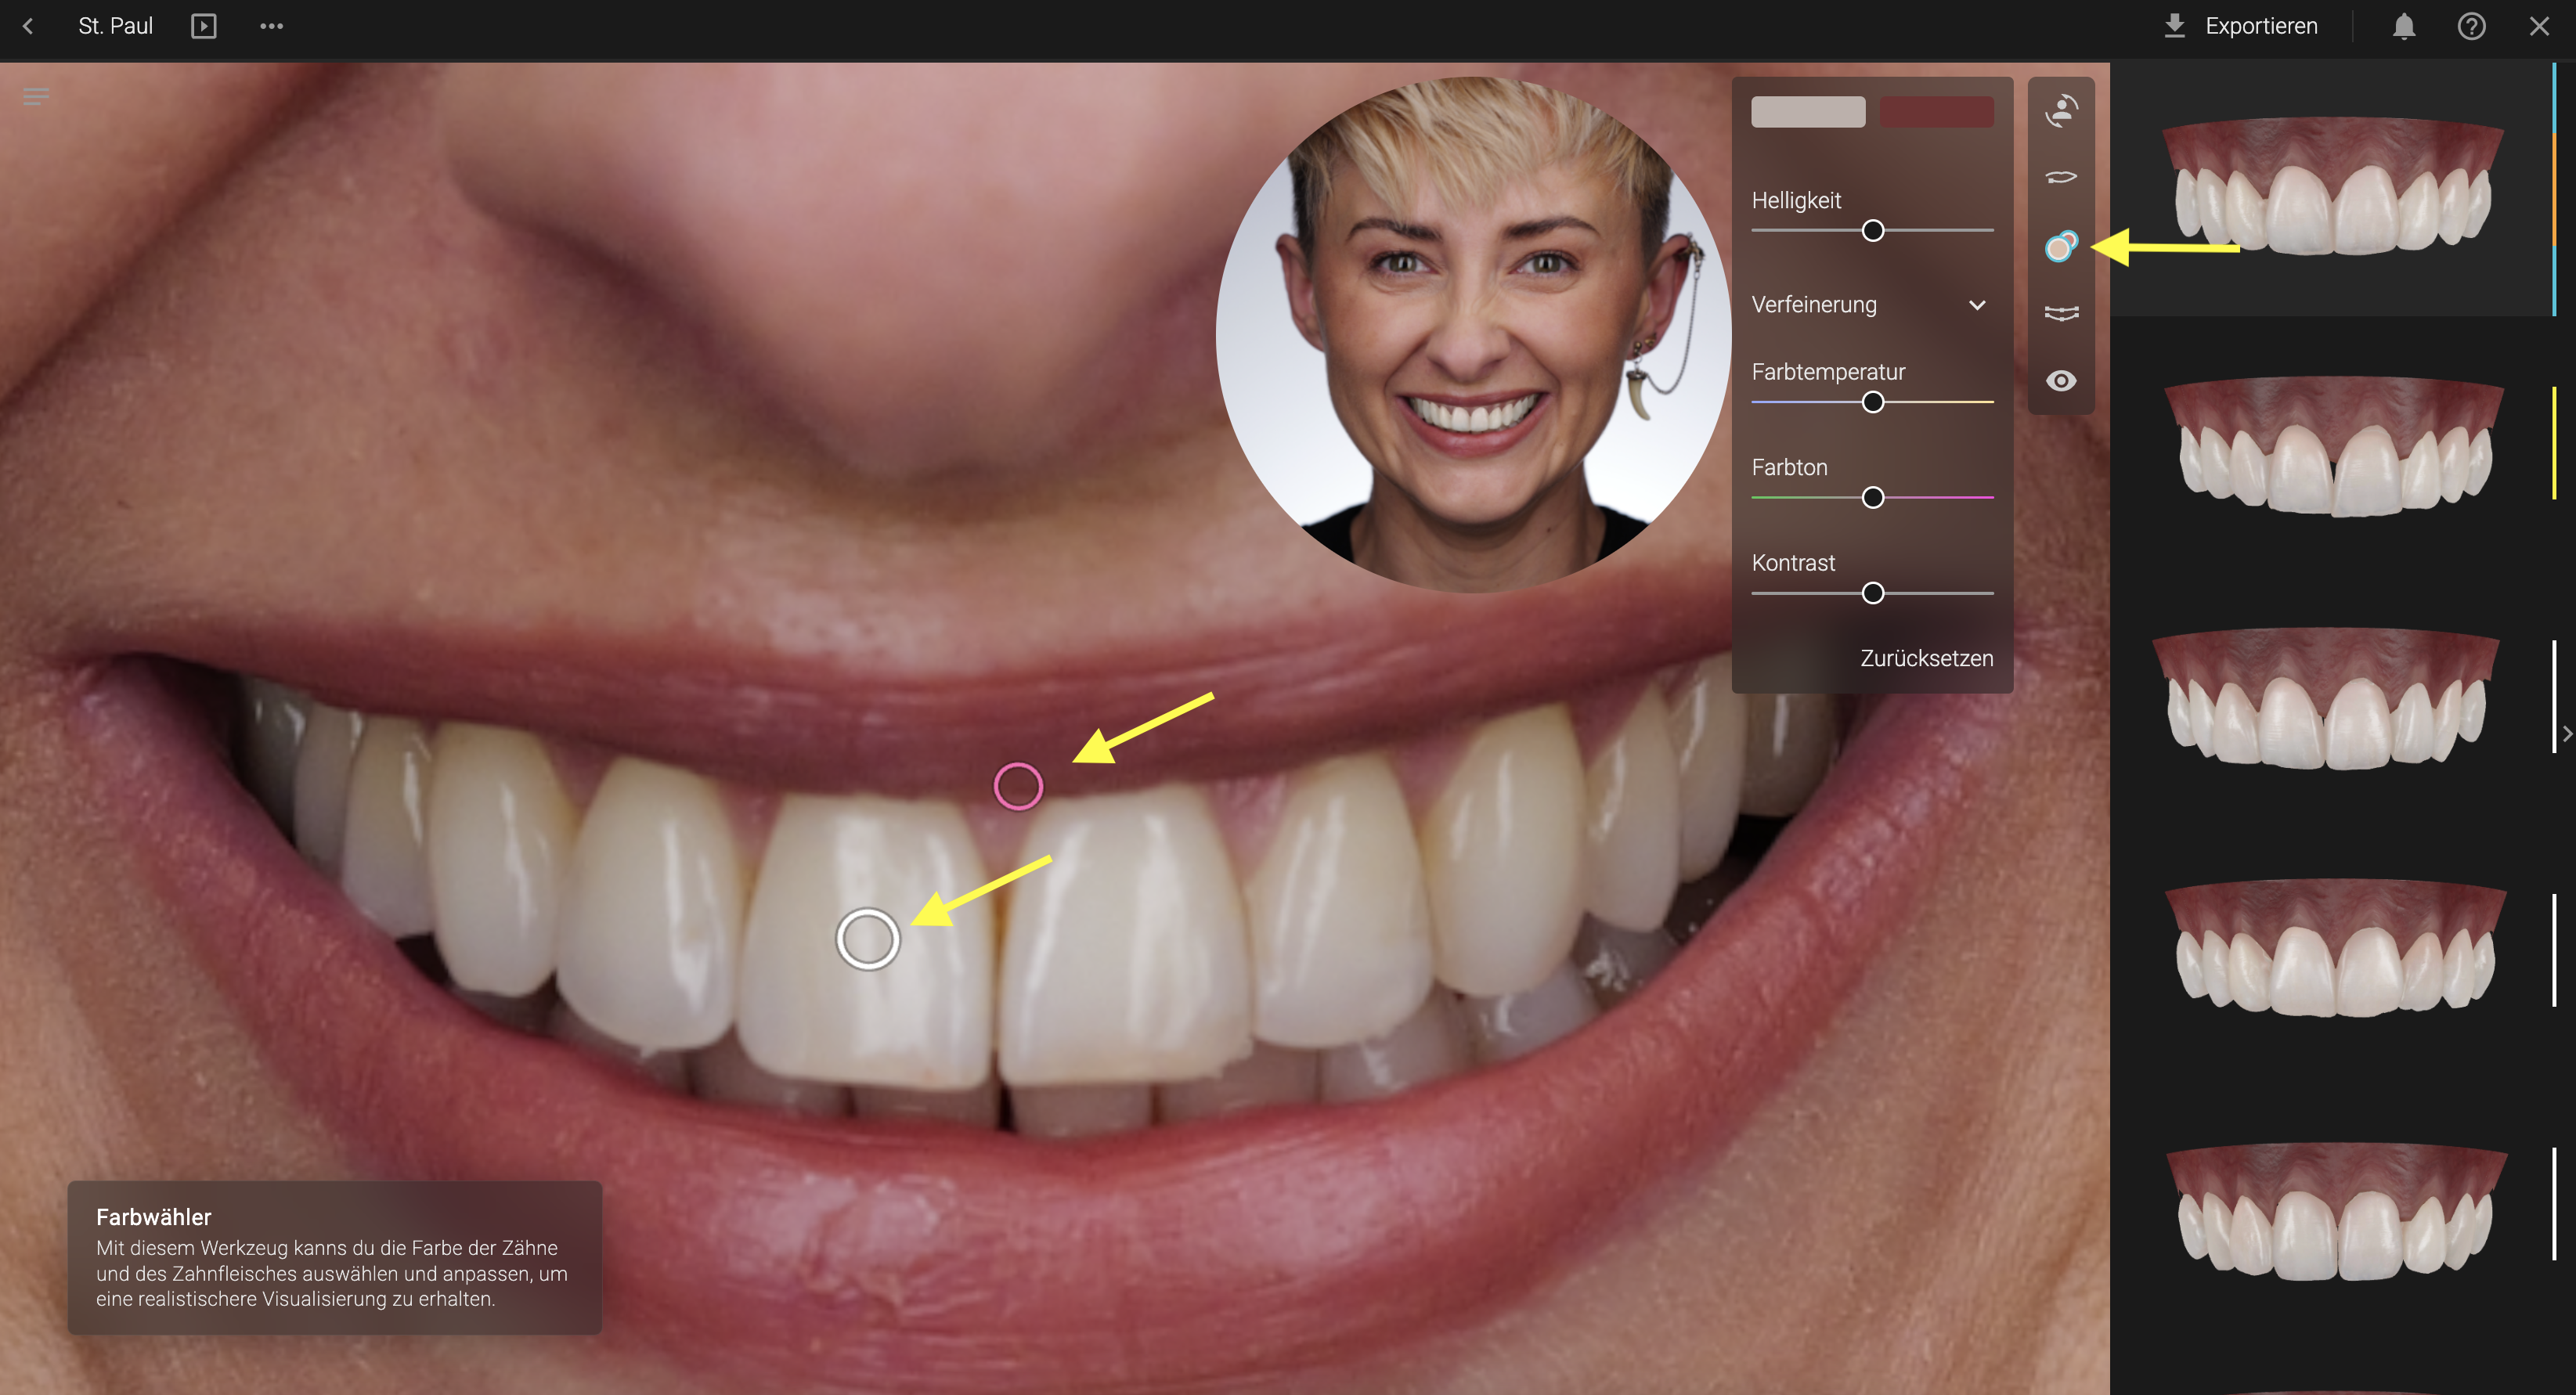The image size is (2576, 1395).
Task: Select the face alignment rotation tool
Action: pos(2060,110)
